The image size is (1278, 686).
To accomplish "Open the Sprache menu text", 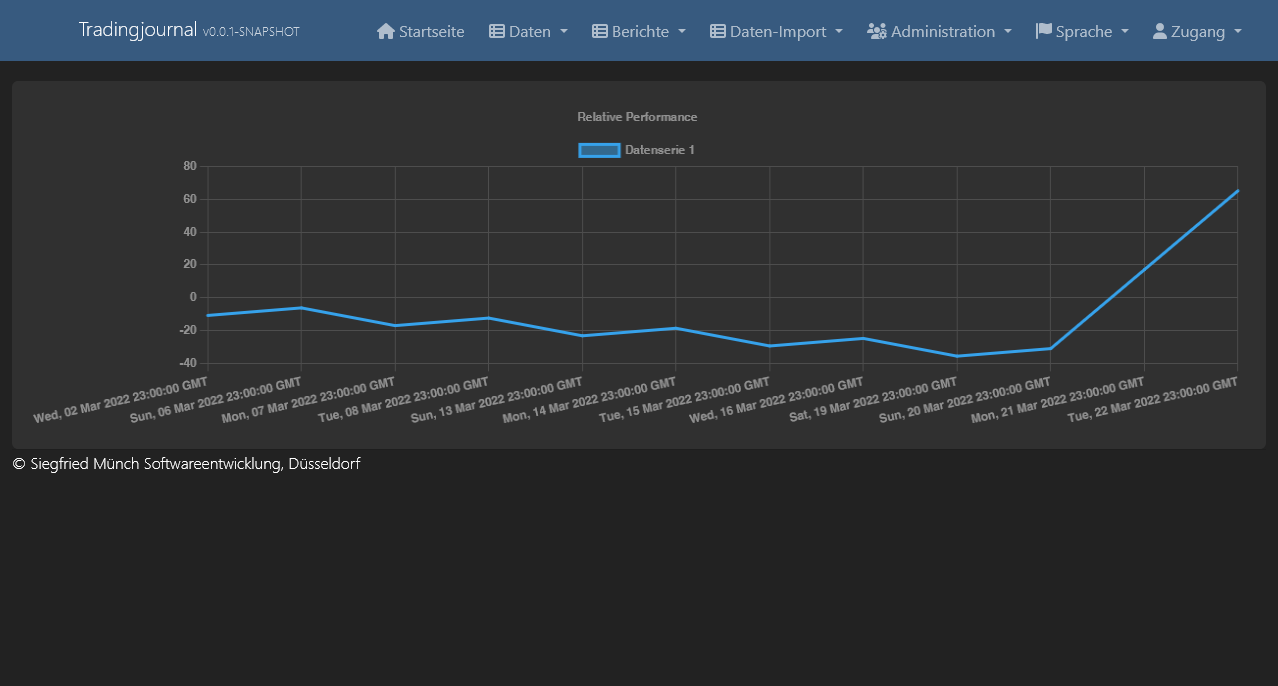I will (1084, 32).
